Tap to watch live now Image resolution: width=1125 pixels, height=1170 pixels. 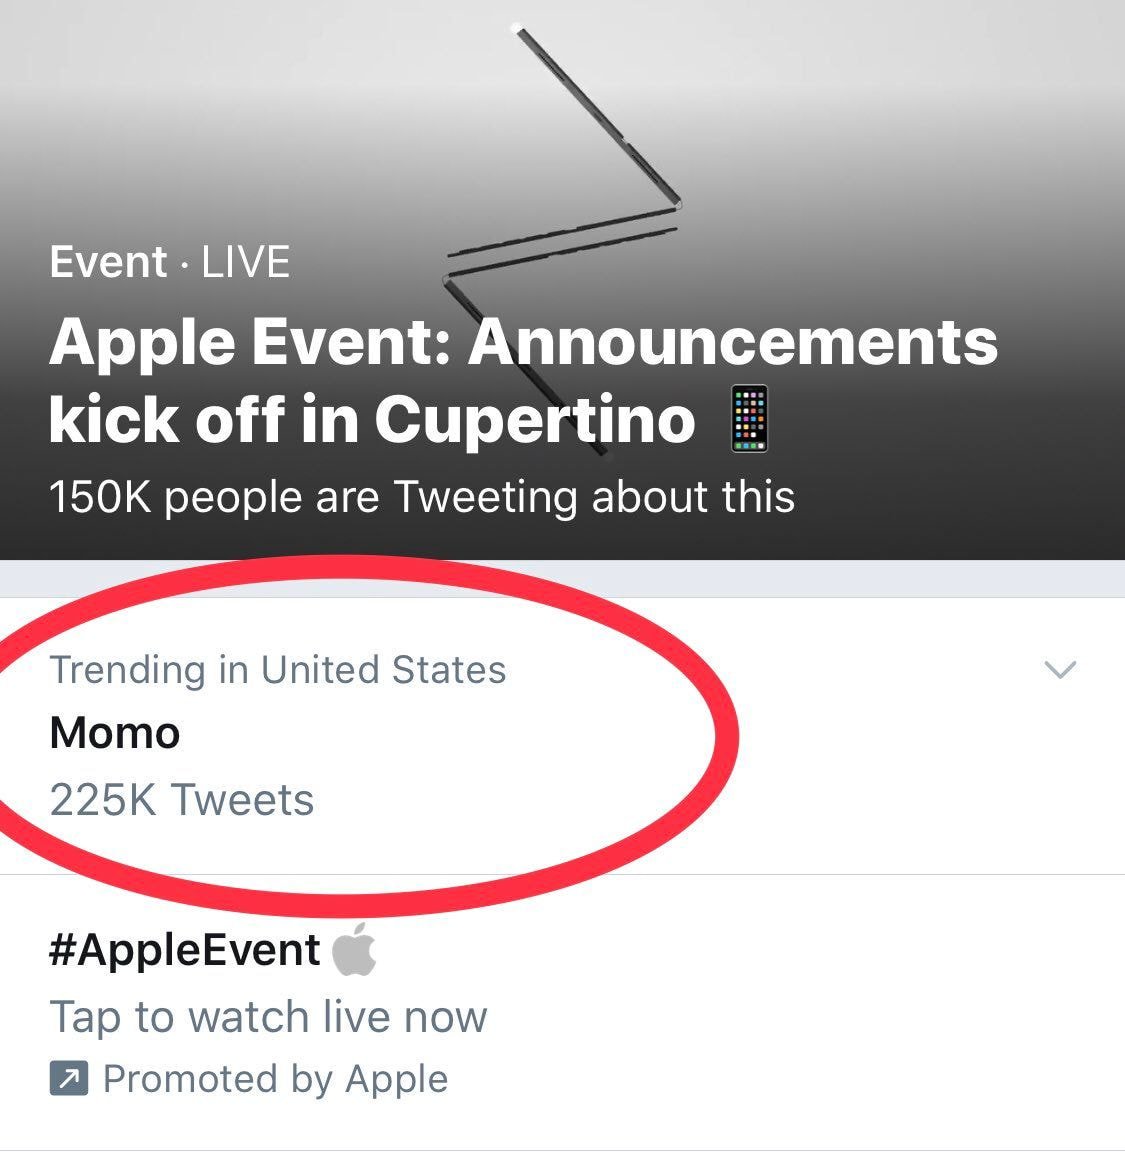click(x=268, y=1017)
